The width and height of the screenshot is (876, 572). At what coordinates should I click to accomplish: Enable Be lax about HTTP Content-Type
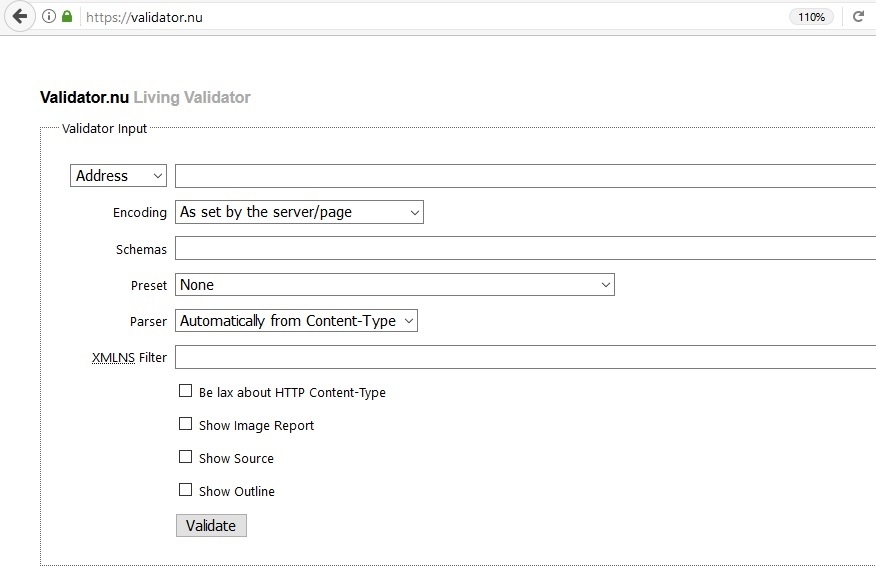coord(185,391)
